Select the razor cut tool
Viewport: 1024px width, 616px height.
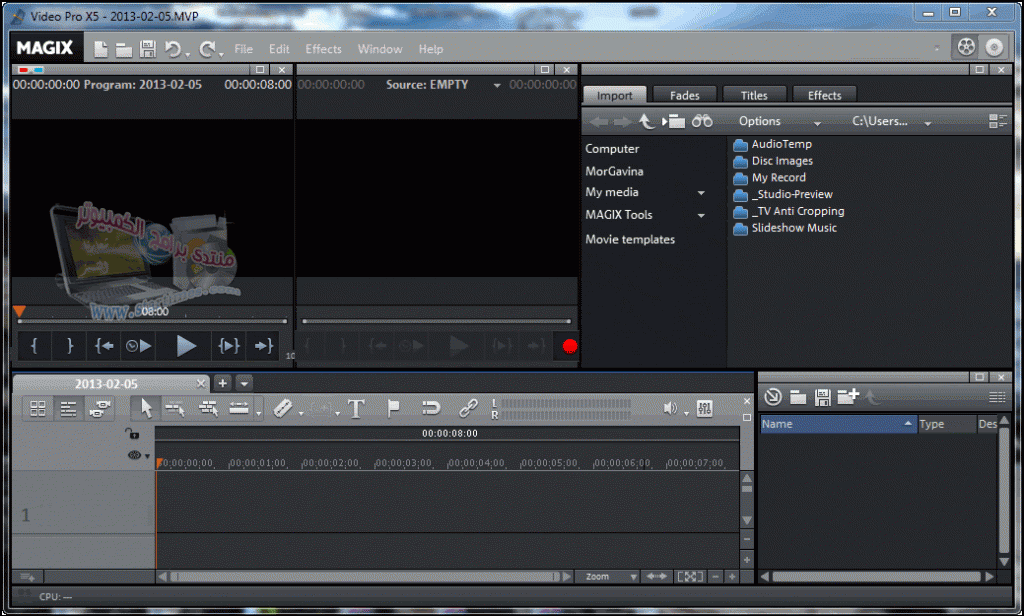click(282, 409)
